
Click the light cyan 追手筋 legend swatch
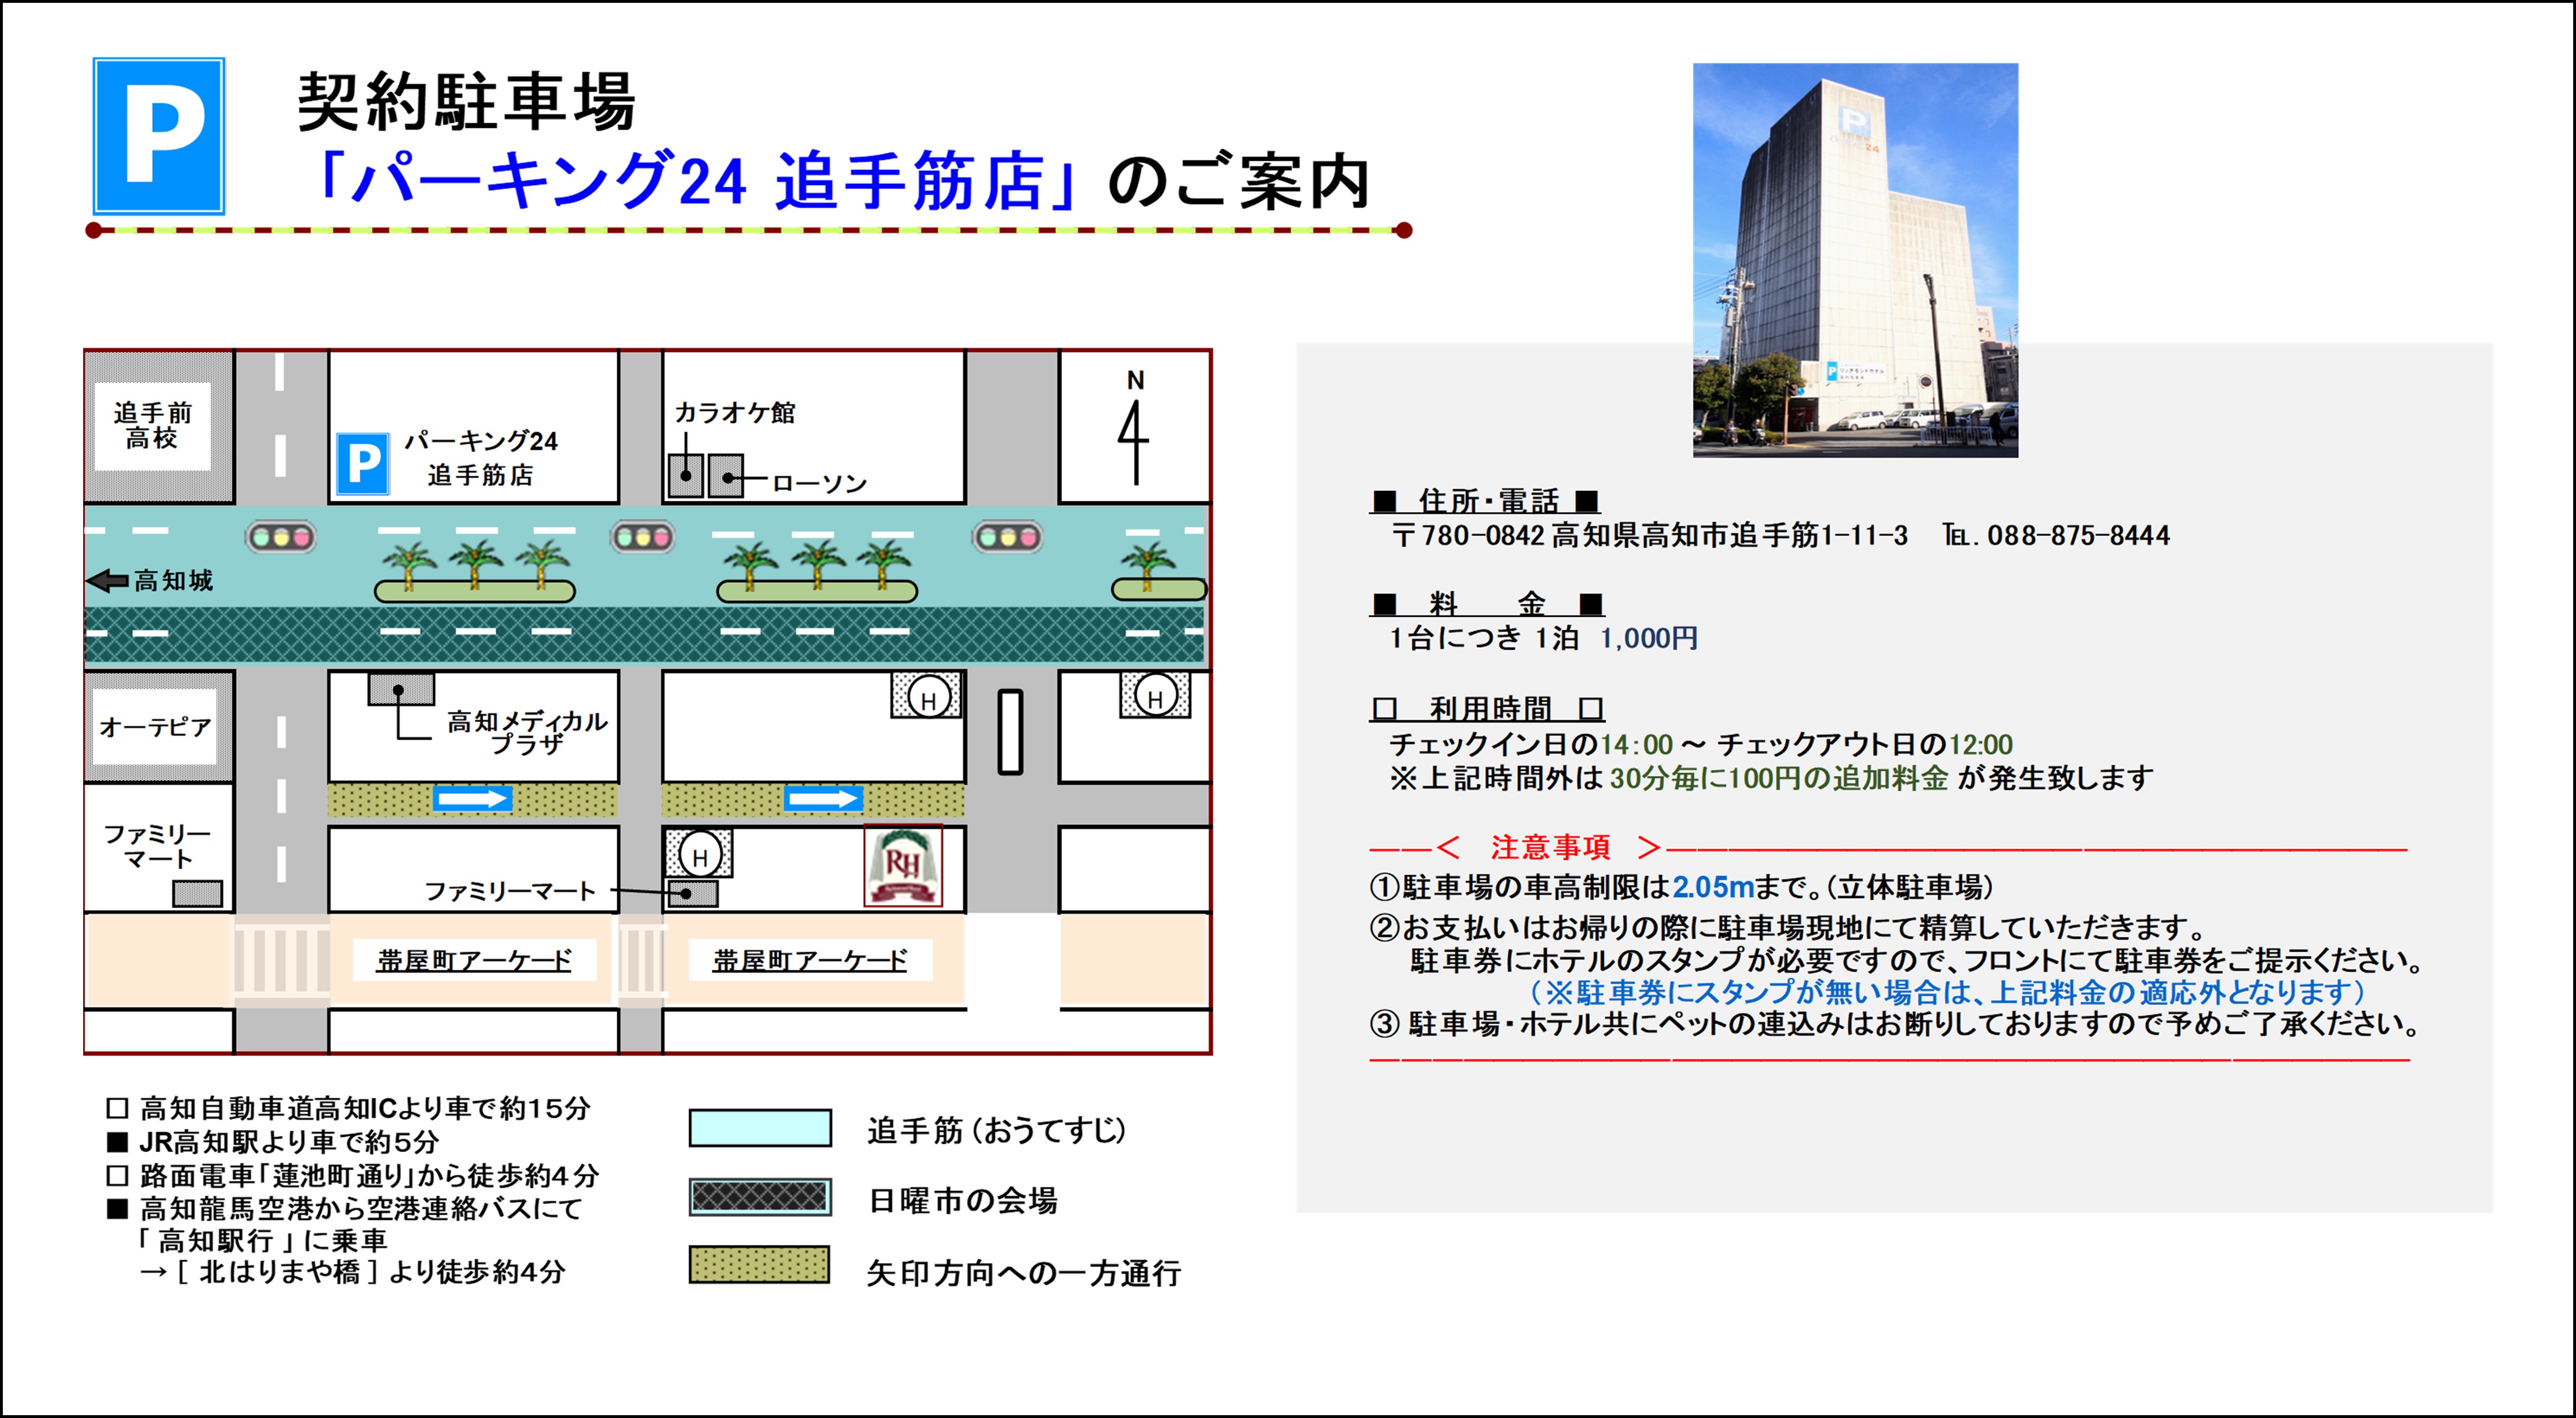pos(760,1128)
